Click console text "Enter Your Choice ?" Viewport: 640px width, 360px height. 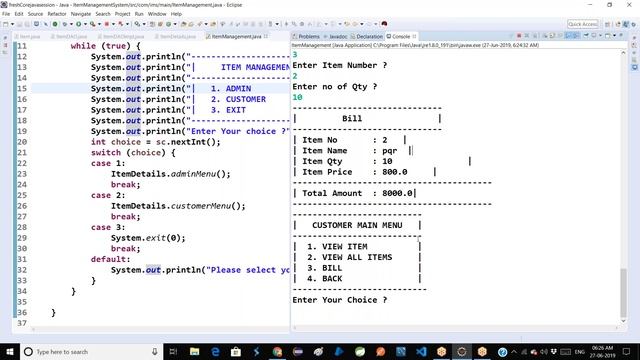point(340,300)
